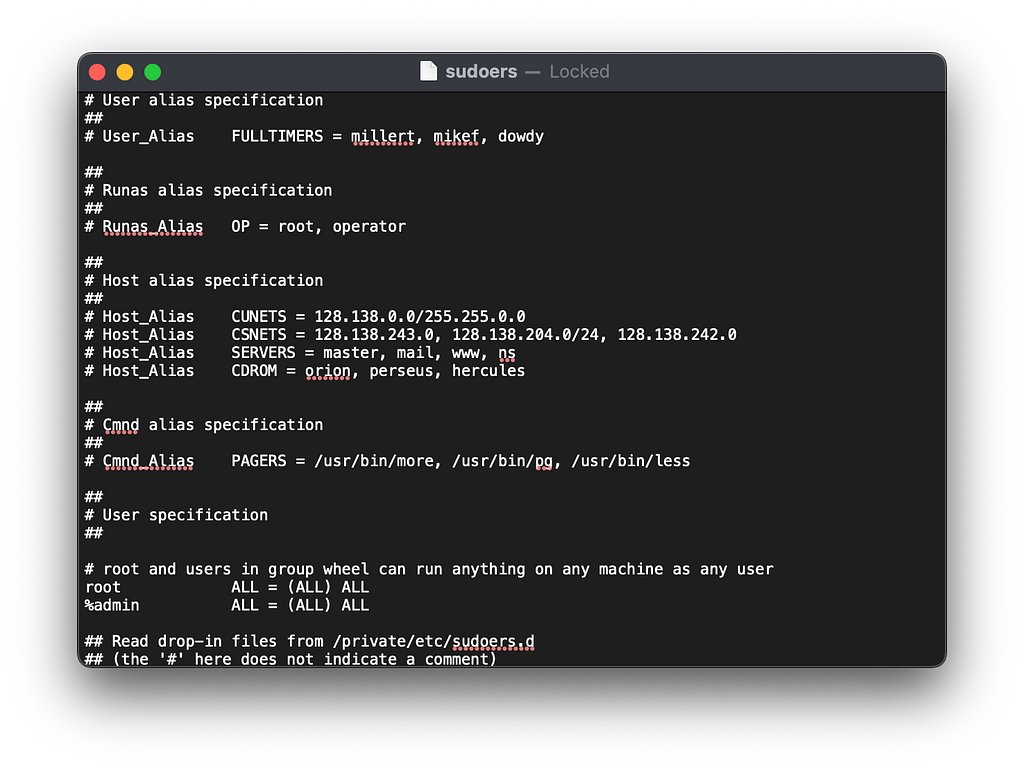Image resolution: width=1024 pixels, height=770 pixels.
Task: Close the sudoers window with red button
Action: [x=97, y=72]
